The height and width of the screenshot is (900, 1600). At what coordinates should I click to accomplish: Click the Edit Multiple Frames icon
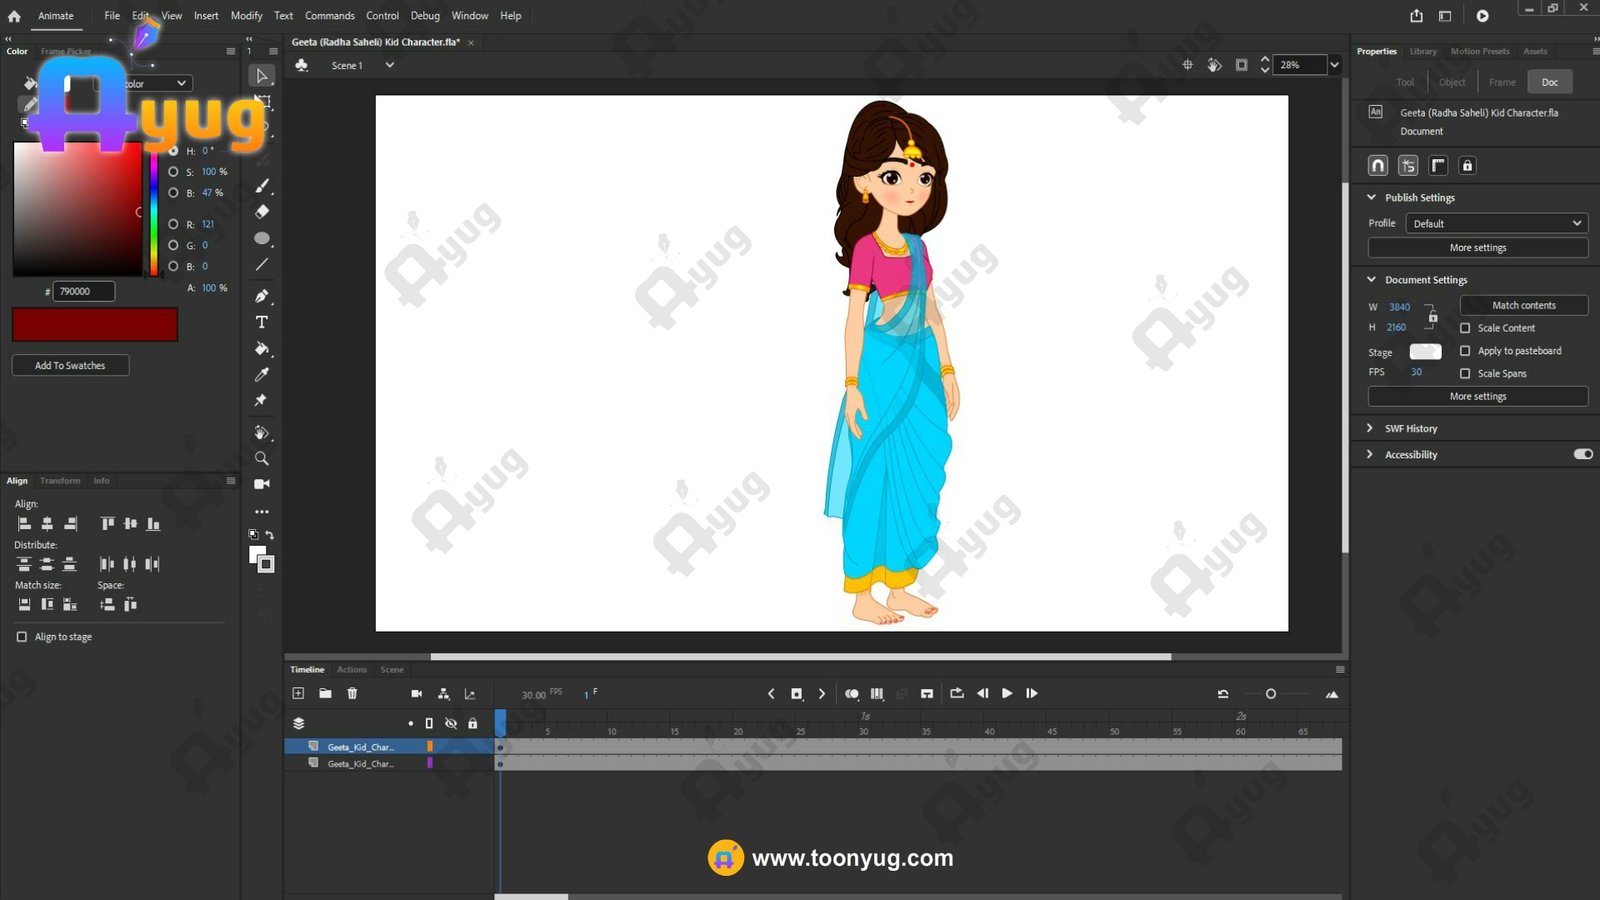pyautogui.click(x=877, y=693)
